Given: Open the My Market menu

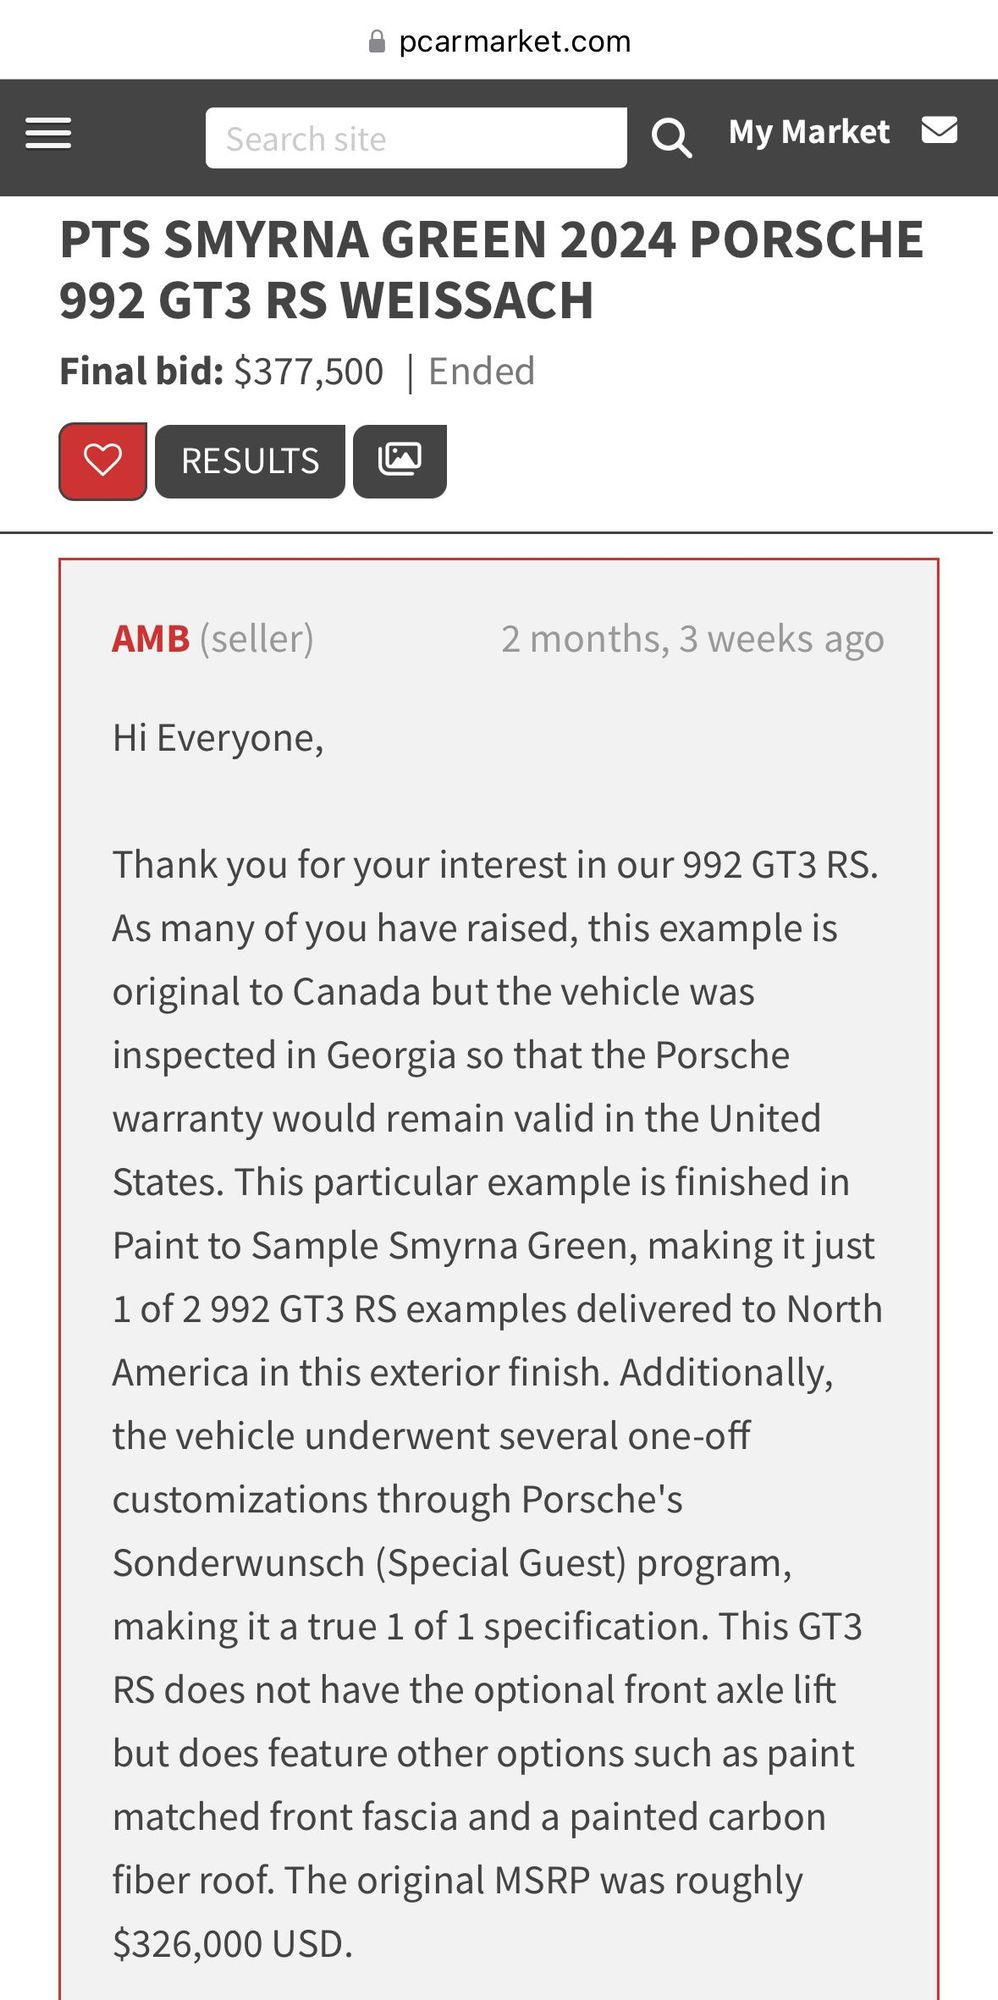Looking at the screenshot, I should (808, 132).
